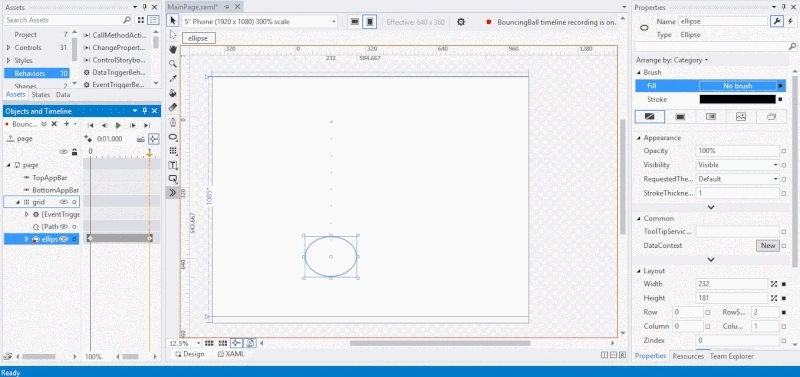The height and width of the screenshot is (377, 800).
Task: Select the Eyedropper tool
Action: pyautogui.click(x=173, y=79)
